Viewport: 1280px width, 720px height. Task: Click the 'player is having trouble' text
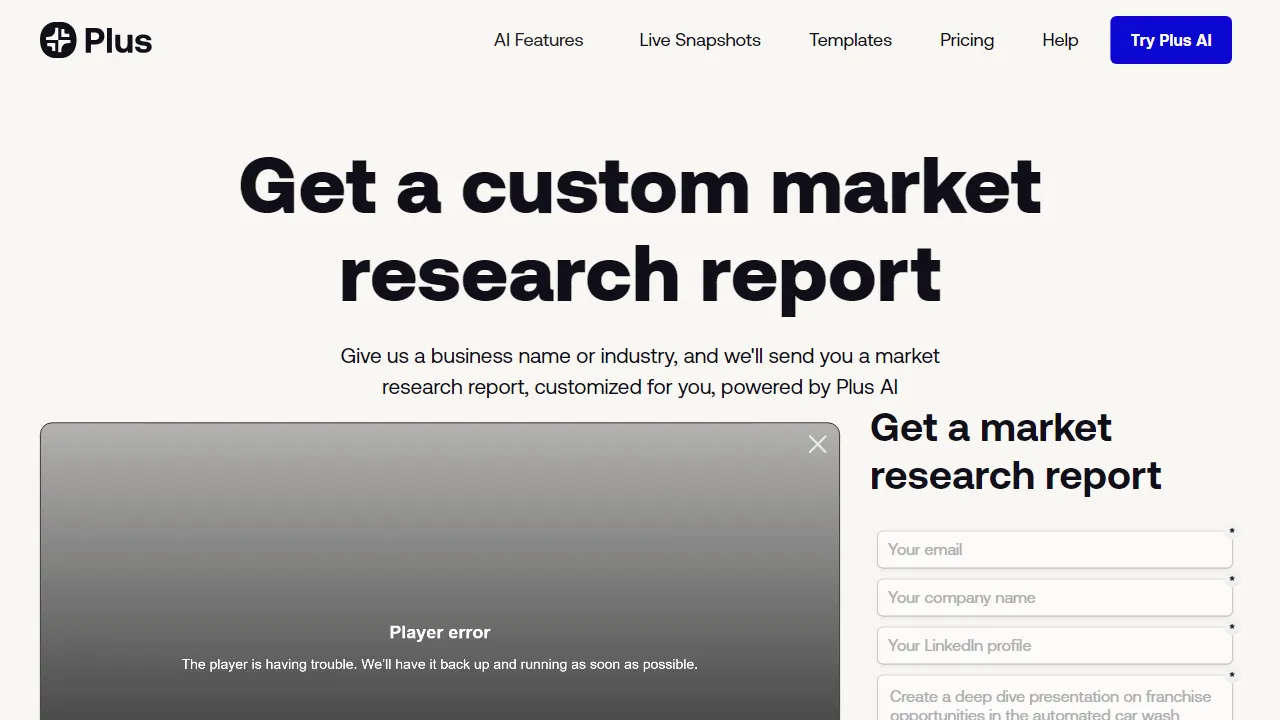pos(440,664)
